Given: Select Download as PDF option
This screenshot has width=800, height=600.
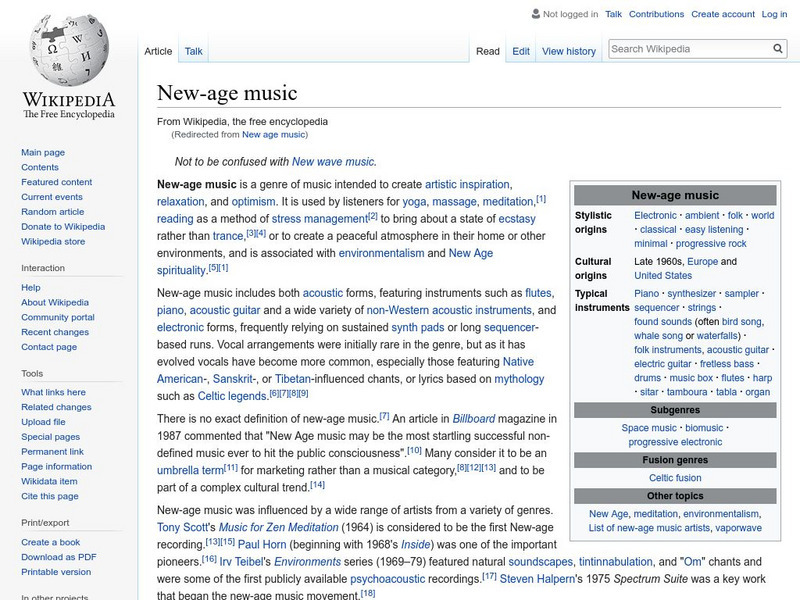Looking at the screenshot, I should [x=59, y=558].
